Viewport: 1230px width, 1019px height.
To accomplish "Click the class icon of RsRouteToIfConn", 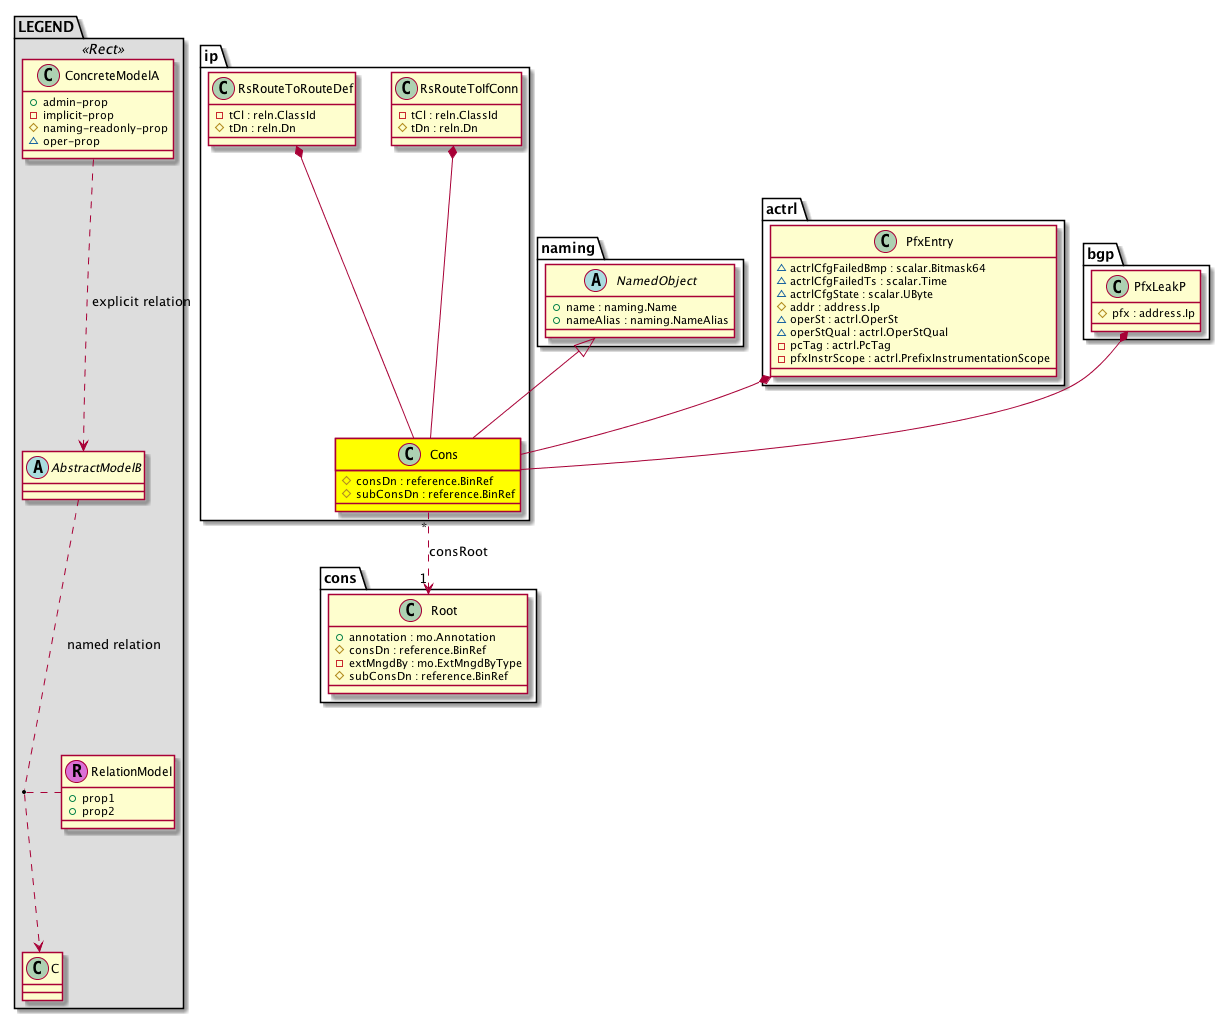I will tap(407, 88).
